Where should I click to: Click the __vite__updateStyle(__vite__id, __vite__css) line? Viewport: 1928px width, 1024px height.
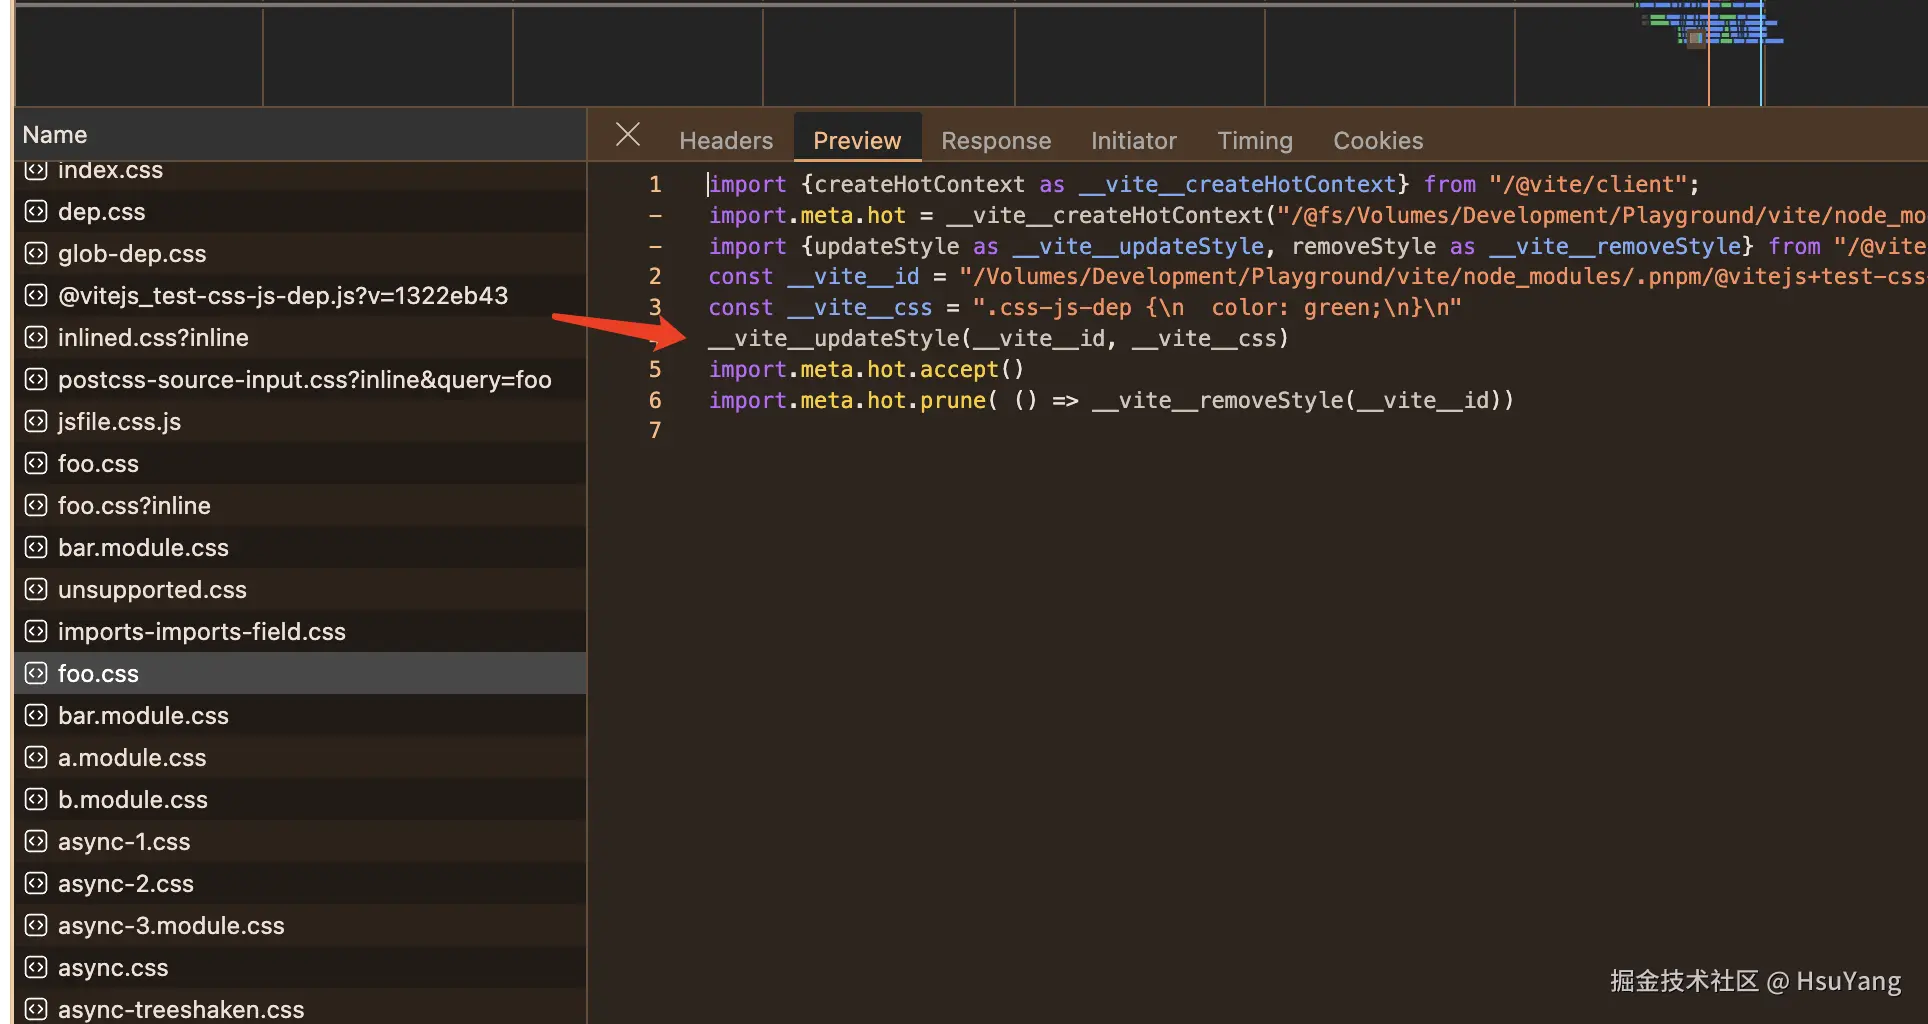pyautogui.click(x=998, y=339)
